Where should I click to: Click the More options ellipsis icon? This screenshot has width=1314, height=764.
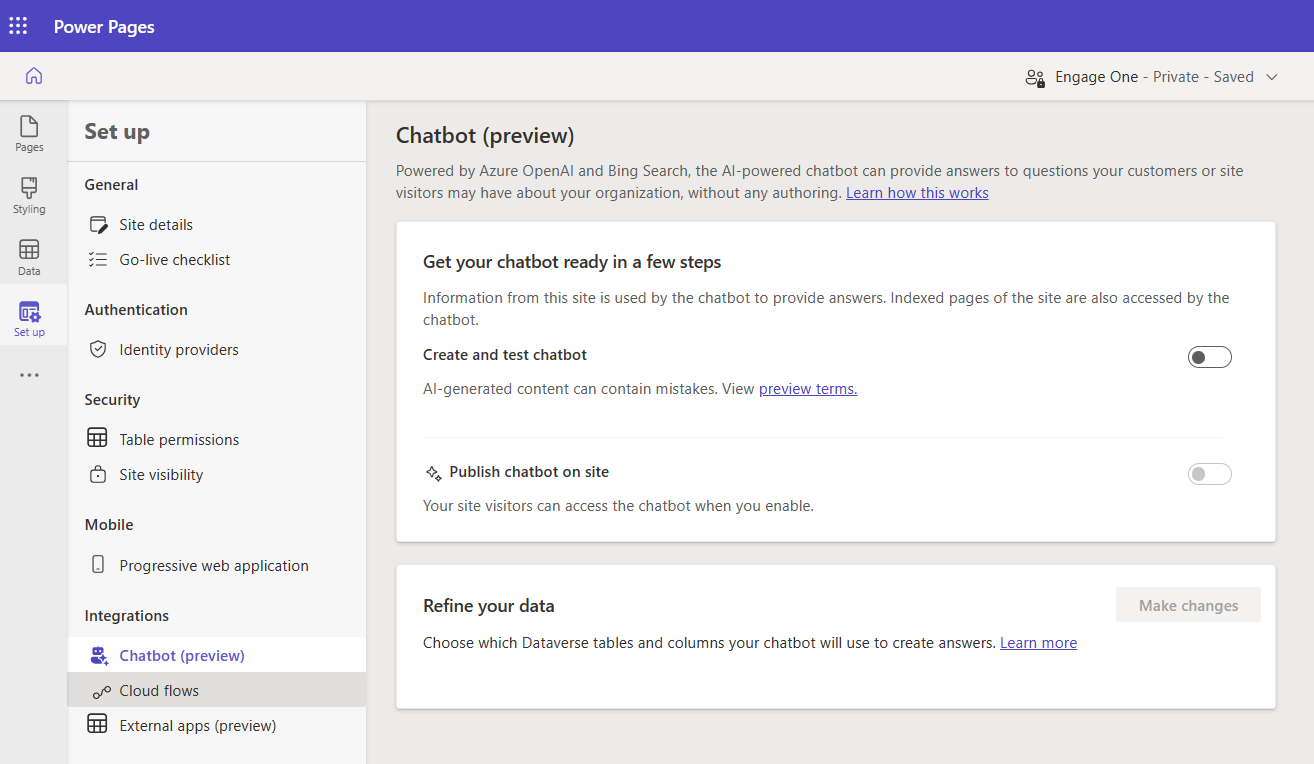[29, 375]
